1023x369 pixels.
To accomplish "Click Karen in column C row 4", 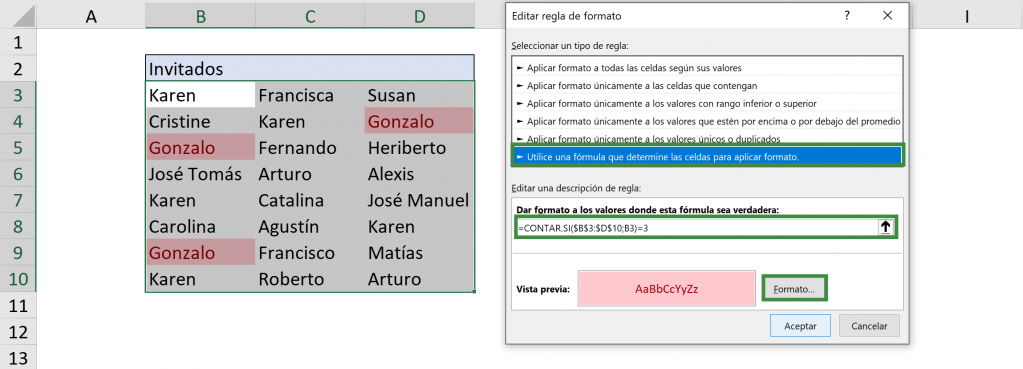I will coord(310,121).
